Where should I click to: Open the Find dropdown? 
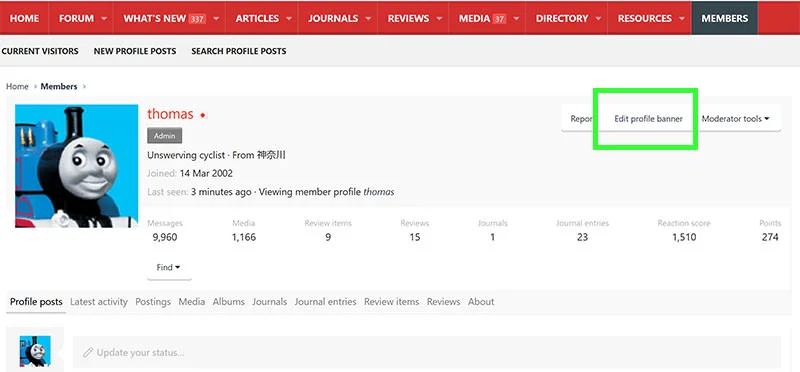tap(169, 267)
